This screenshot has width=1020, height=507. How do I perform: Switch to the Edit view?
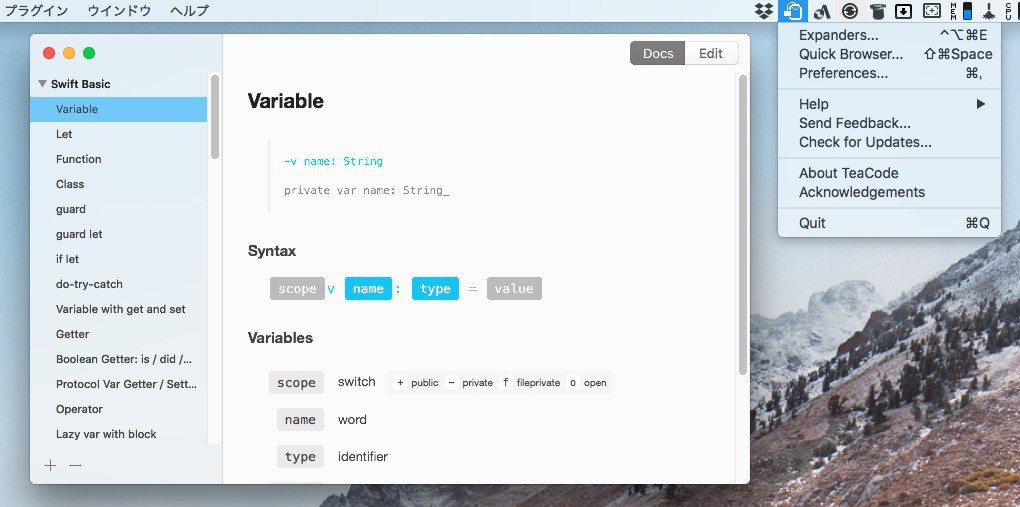(x=711, y=53)
